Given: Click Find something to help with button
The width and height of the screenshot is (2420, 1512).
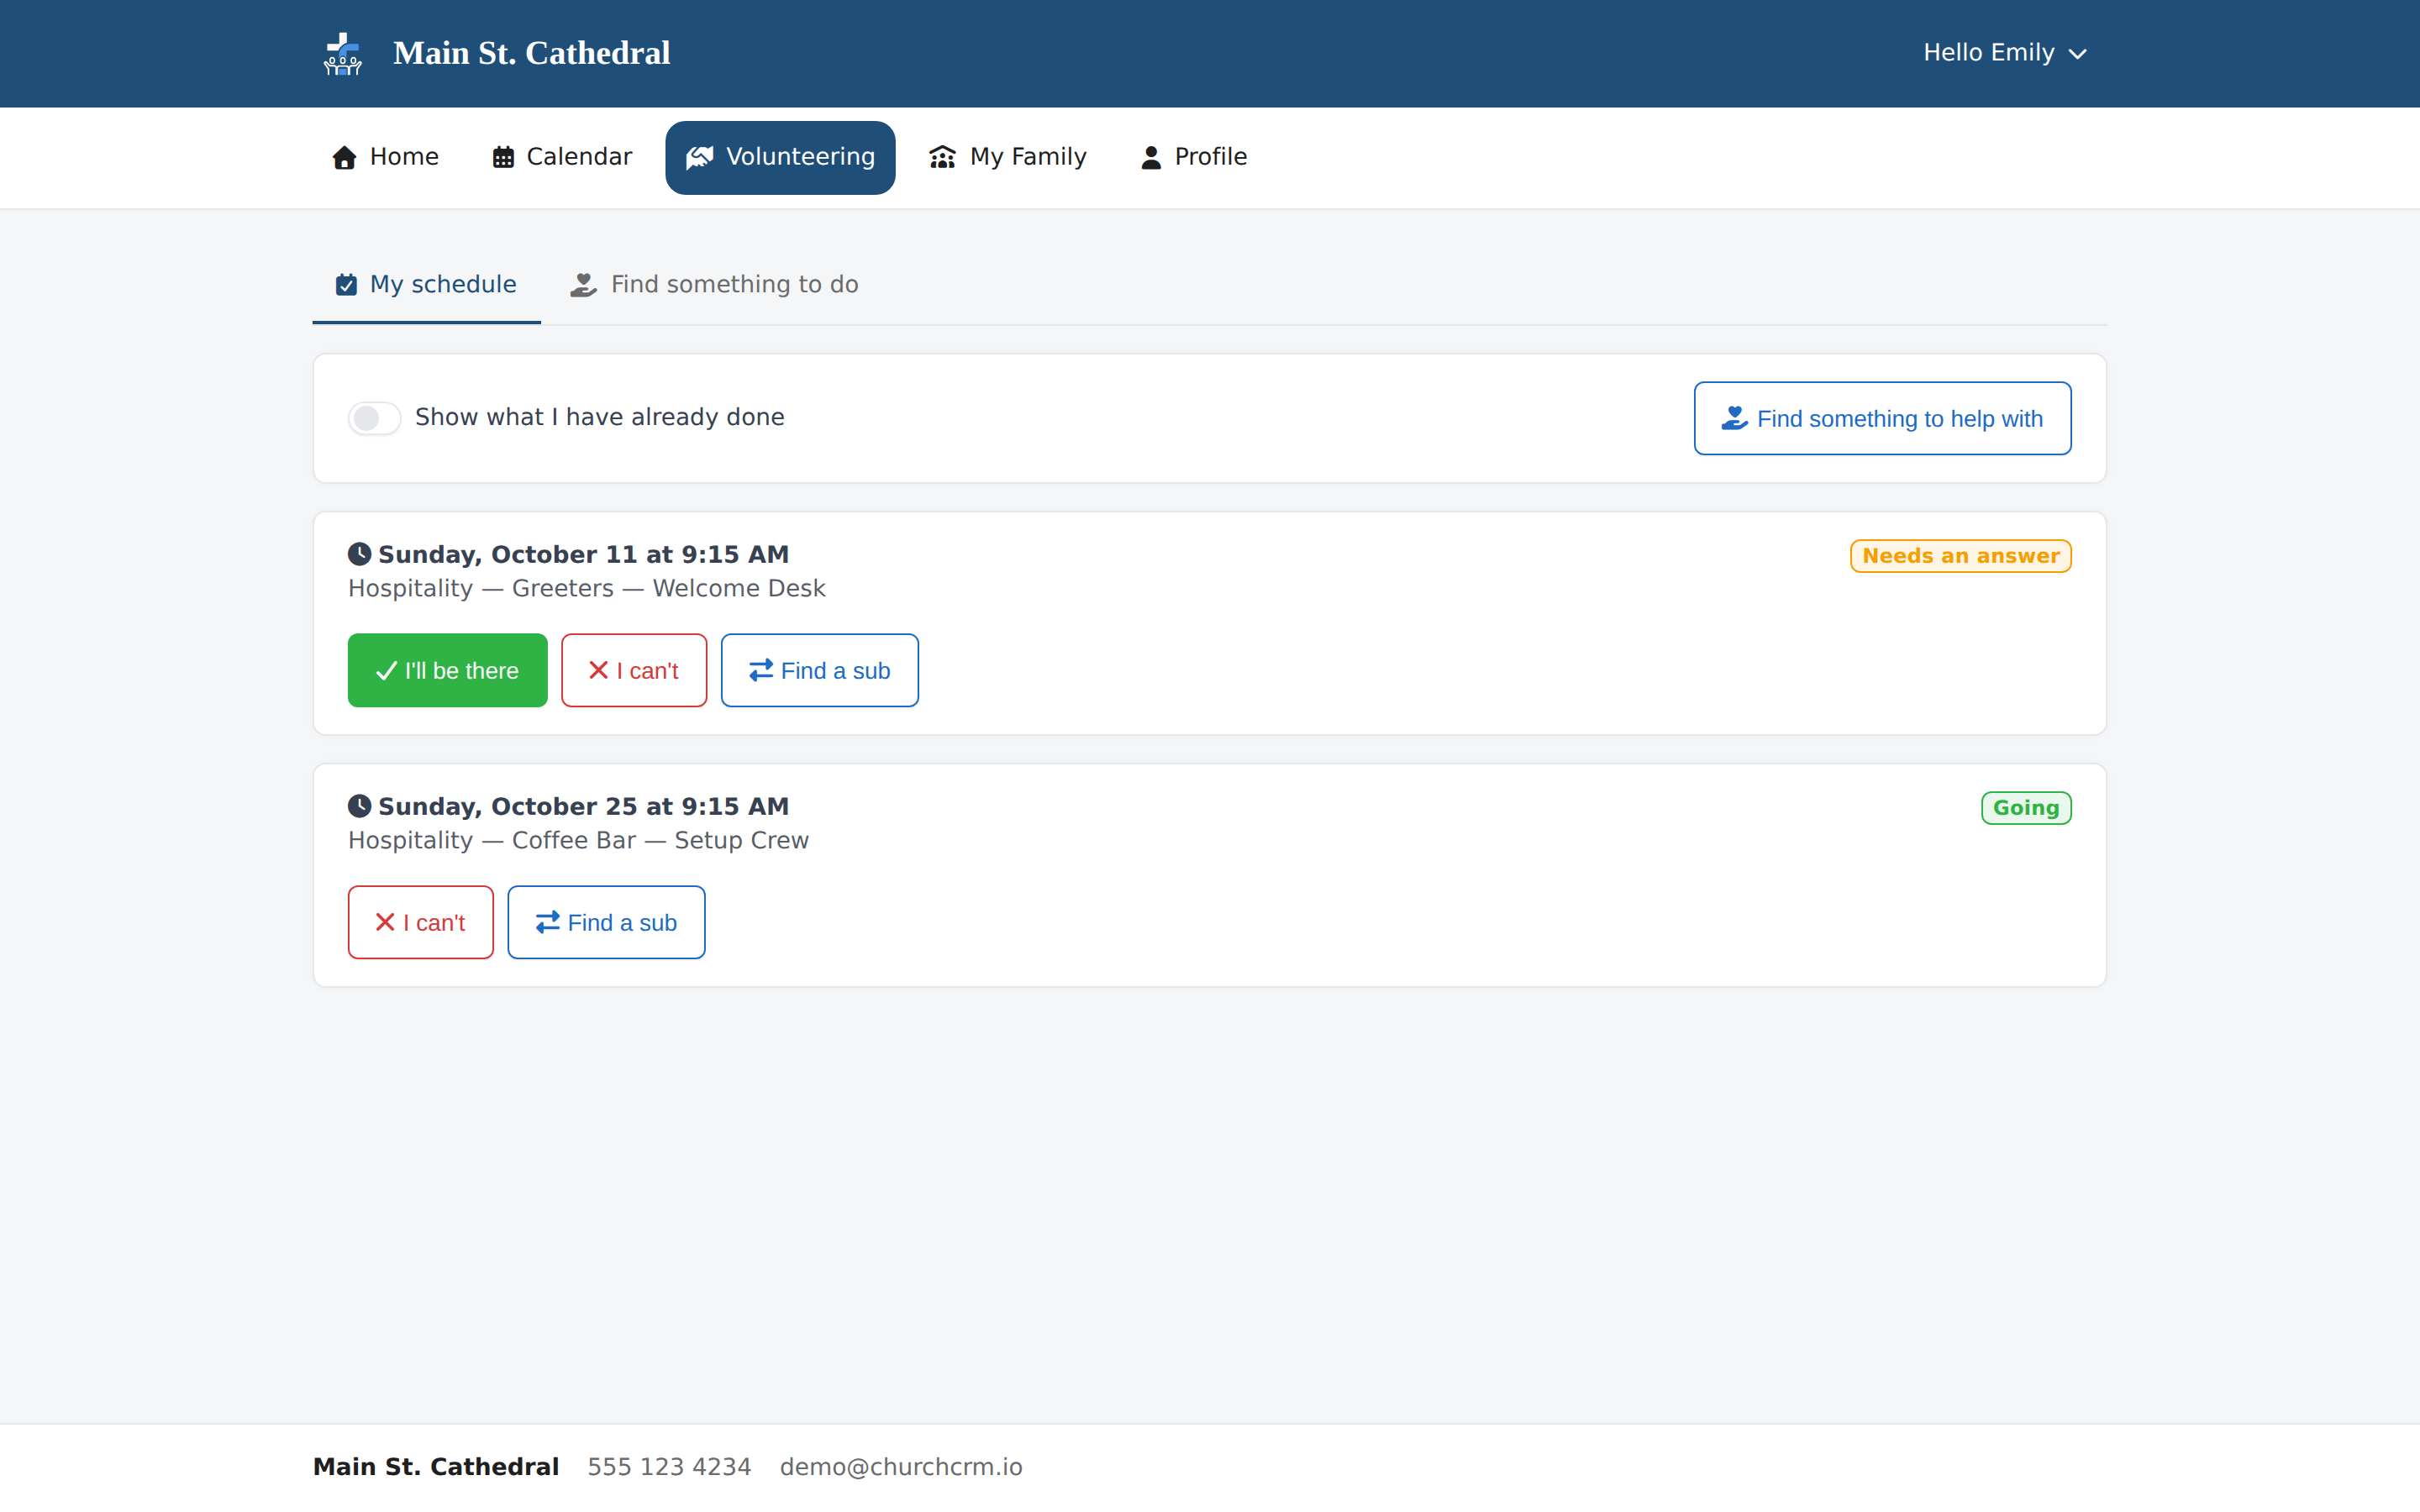Looking at the screenshot, I should [1882, 418].
